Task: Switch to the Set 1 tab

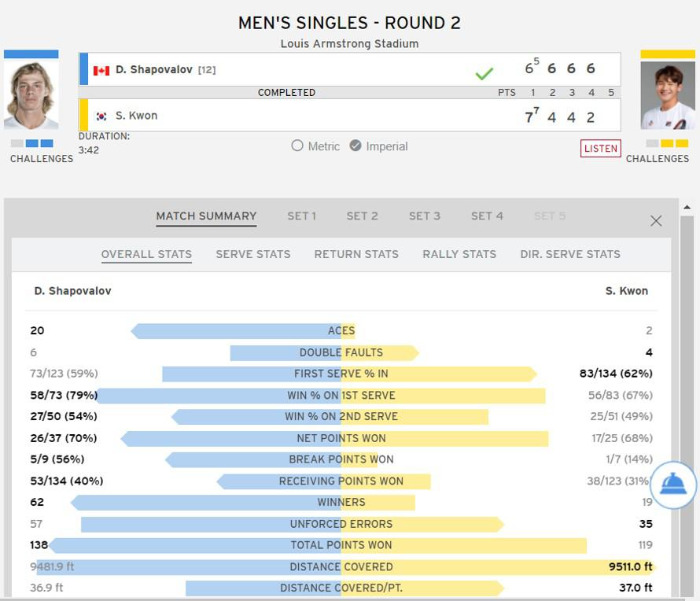Action: point(302,216)
